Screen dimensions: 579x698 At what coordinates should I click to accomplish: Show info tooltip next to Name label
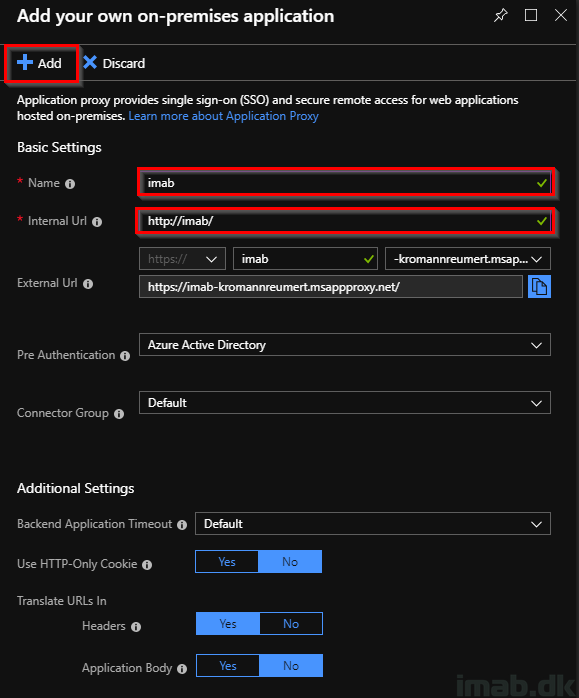point(70,184)
